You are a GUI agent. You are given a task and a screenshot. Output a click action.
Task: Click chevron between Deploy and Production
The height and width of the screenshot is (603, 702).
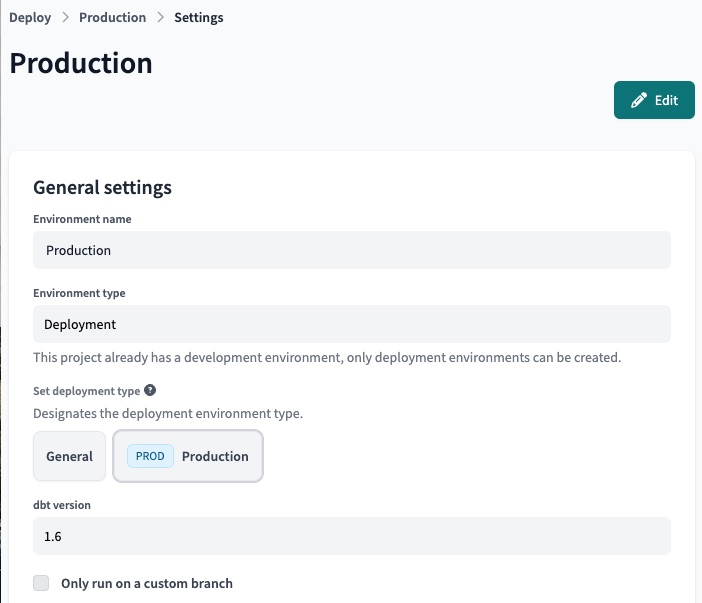[65, 18]
